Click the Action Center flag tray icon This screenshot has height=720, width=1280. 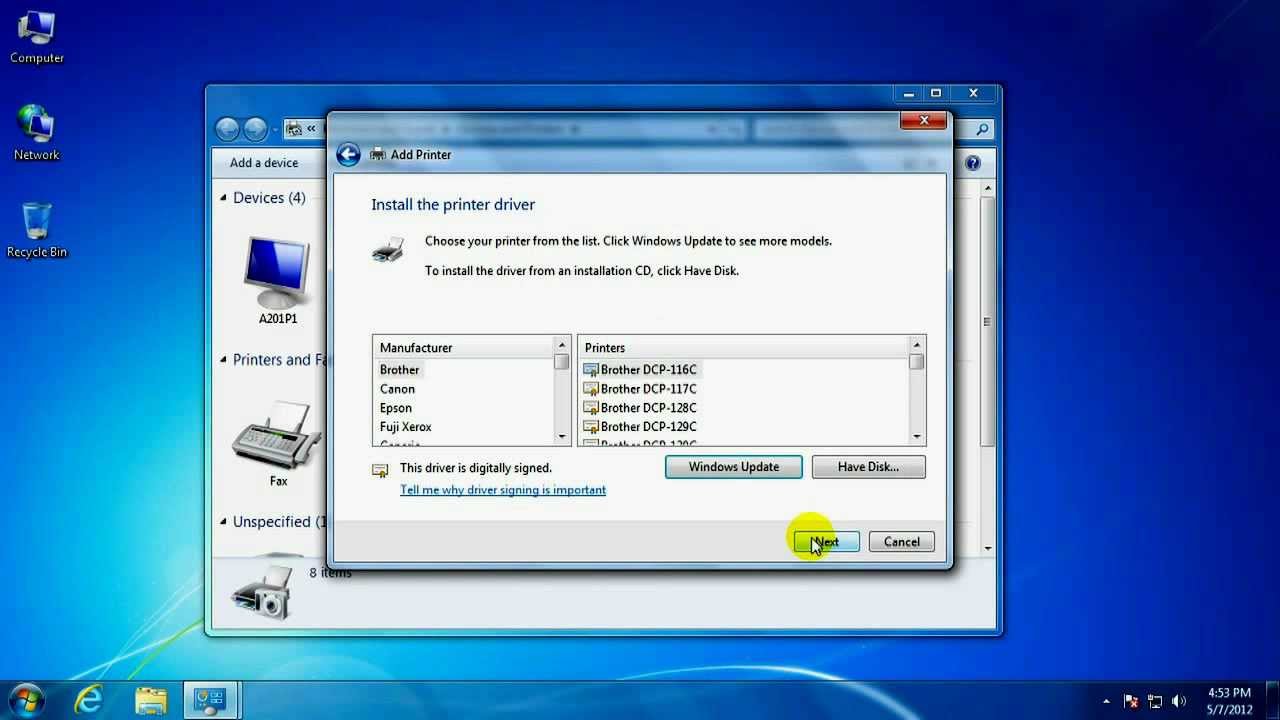[1132, 701]
